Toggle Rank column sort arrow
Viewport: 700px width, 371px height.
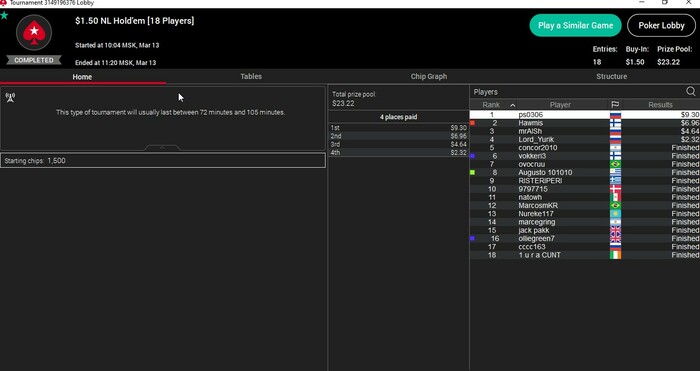[x=512, y=105]
